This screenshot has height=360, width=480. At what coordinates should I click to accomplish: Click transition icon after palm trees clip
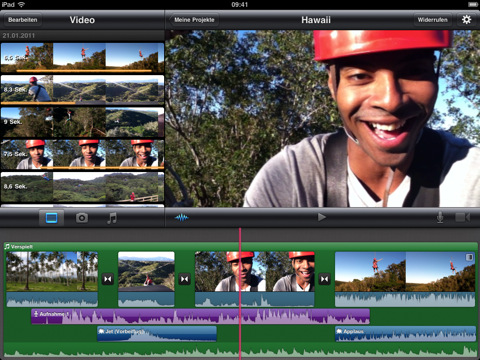pos(108,279)
